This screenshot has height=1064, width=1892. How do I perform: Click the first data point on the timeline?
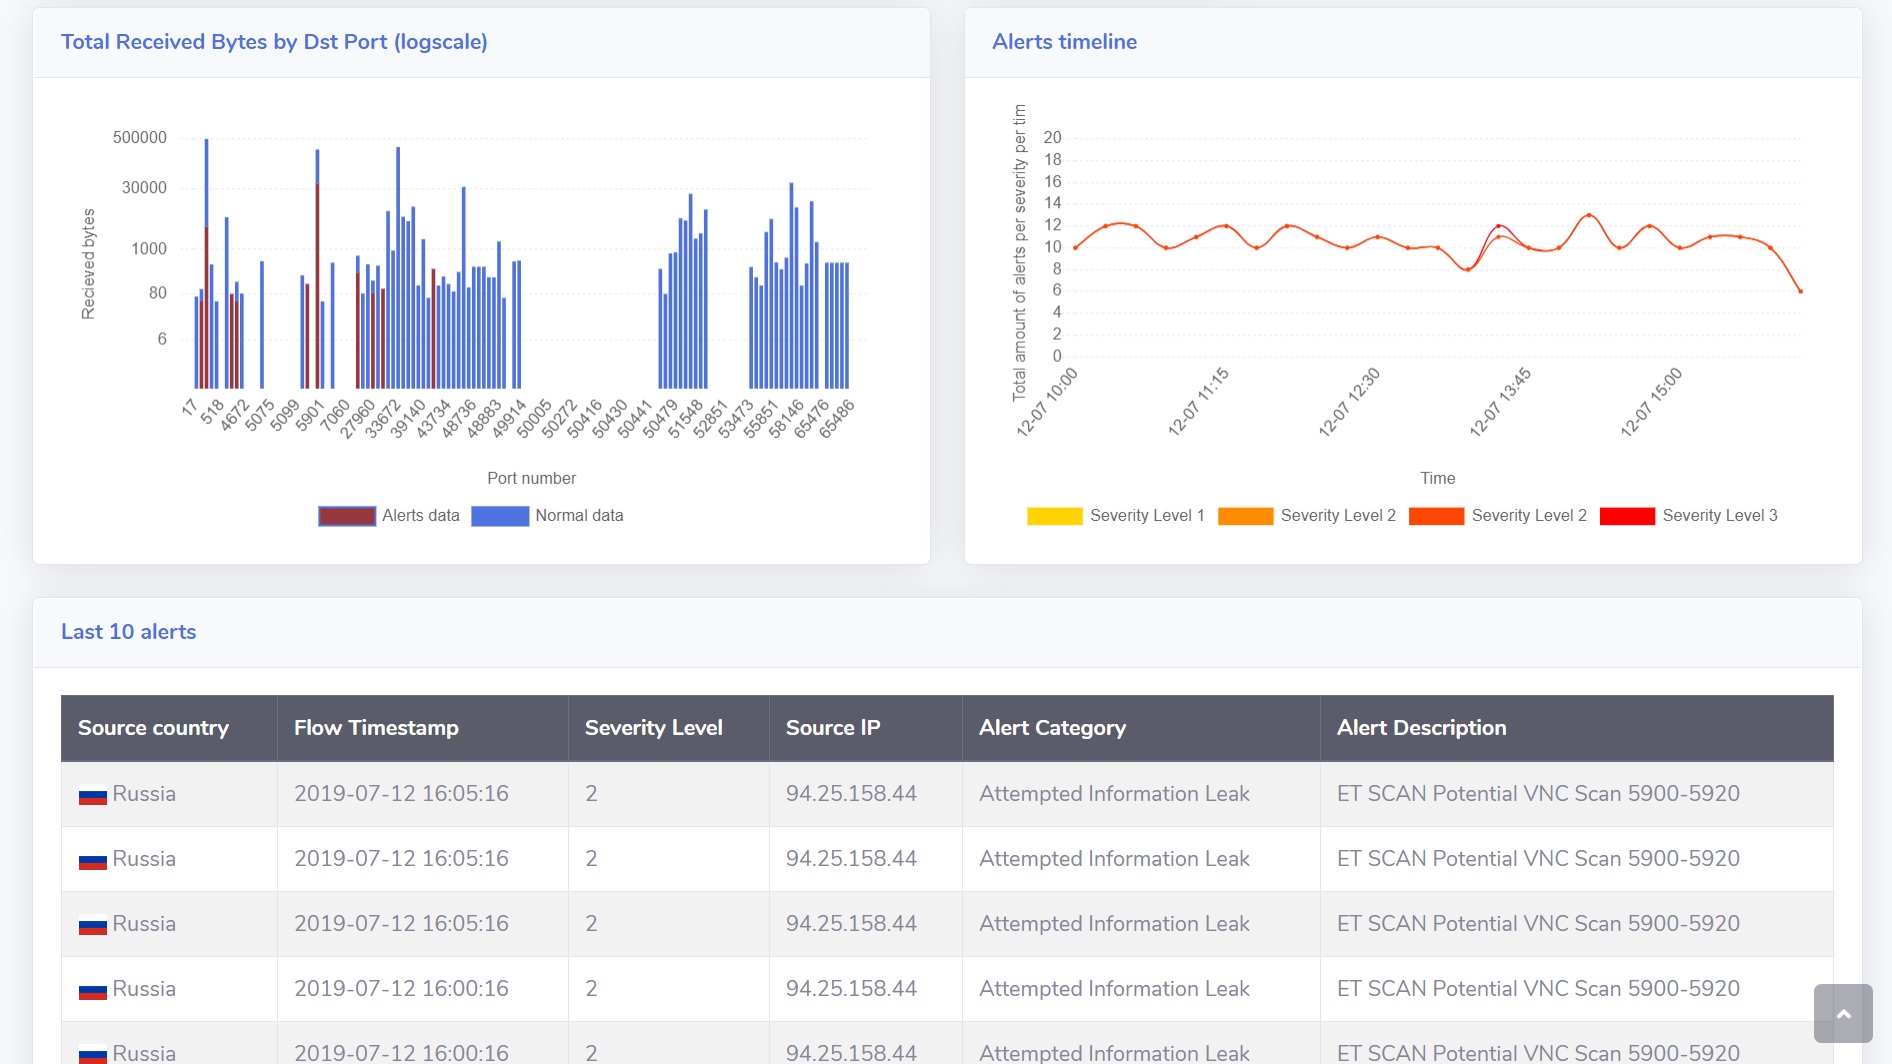[1075, 247]
